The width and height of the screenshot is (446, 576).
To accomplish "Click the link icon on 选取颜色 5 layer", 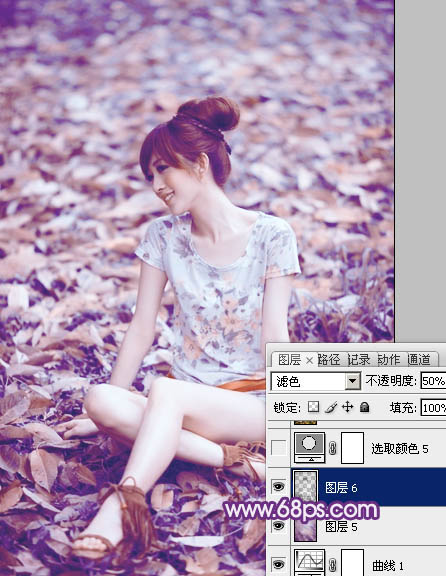I will pyautogui.click(x=333, y=448).
